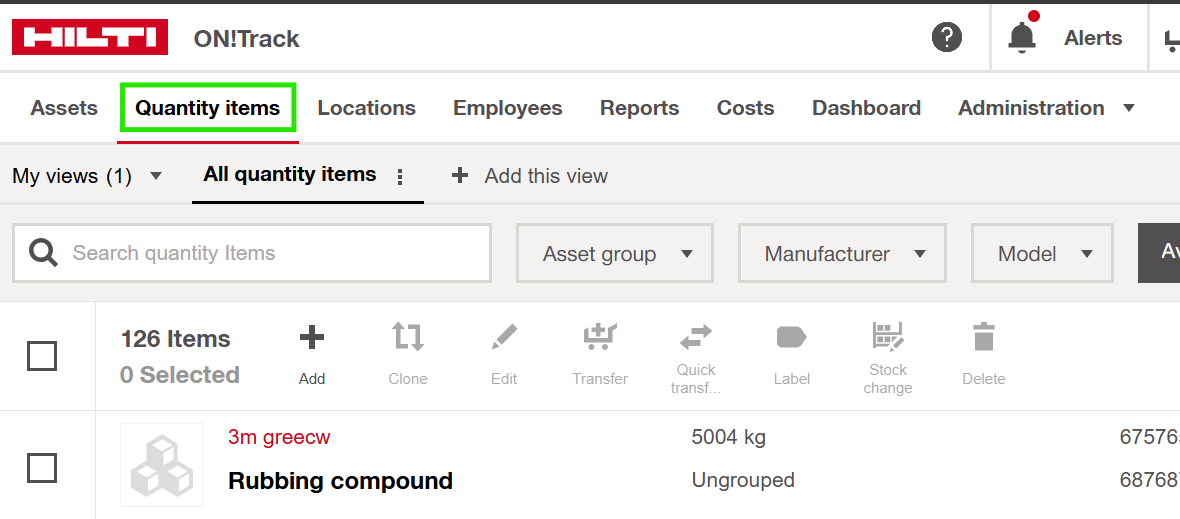Click the Transfer cart icon

[600, 337]
